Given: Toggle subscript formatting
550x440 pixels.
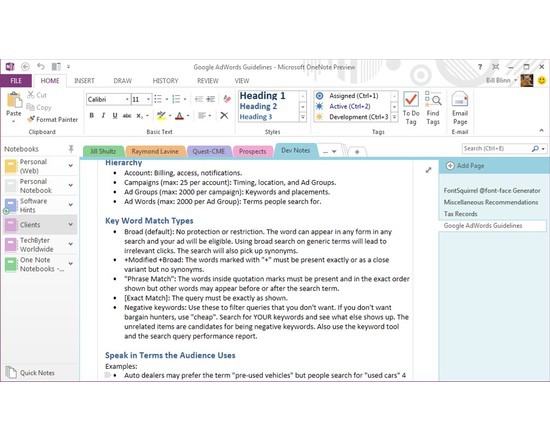Looking at the screenshot, I should click(140, 115).
